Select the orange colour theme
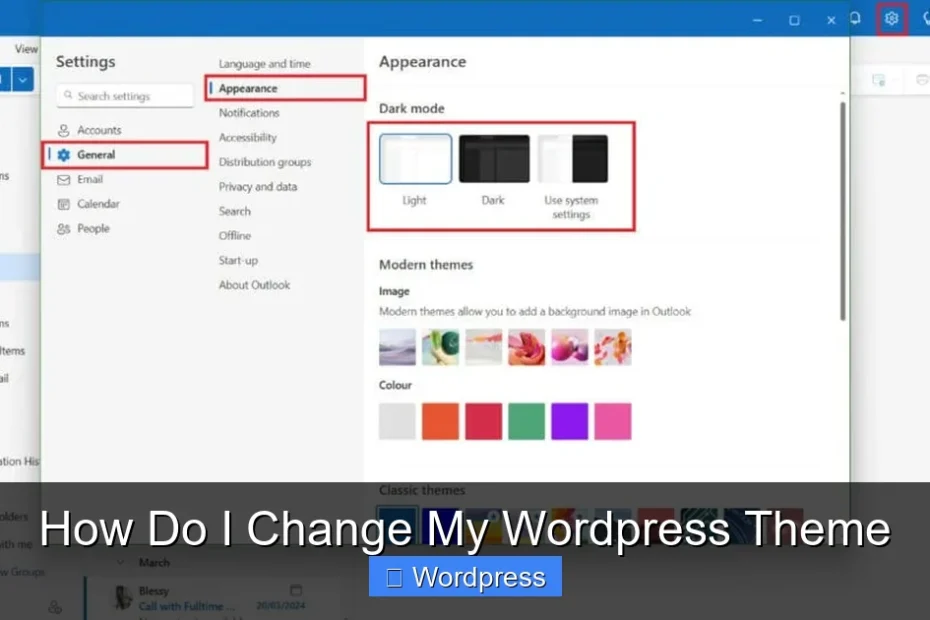This screenshot has height=620, width=930. click(x=440, y=421)
